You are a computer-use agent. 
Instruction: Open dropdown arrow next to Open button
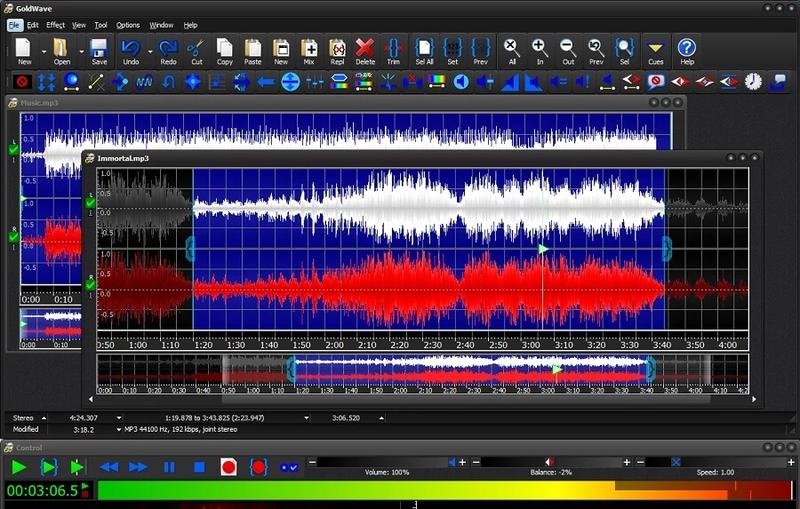79,50
